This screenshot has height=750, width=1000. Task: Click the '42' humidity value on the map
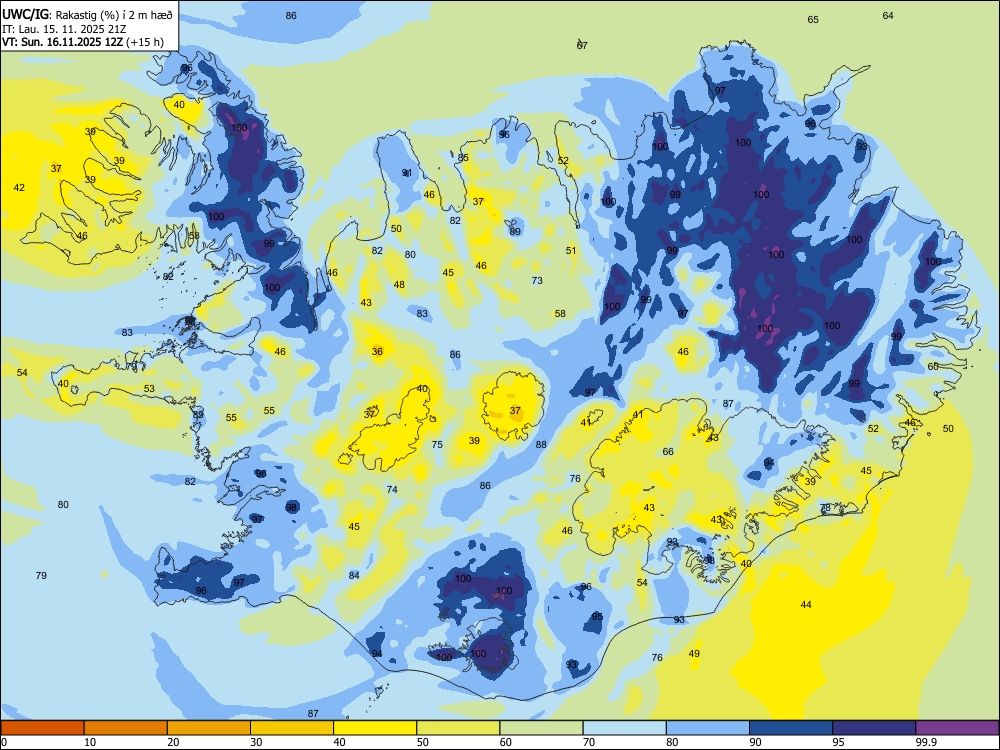click(19, 188)
